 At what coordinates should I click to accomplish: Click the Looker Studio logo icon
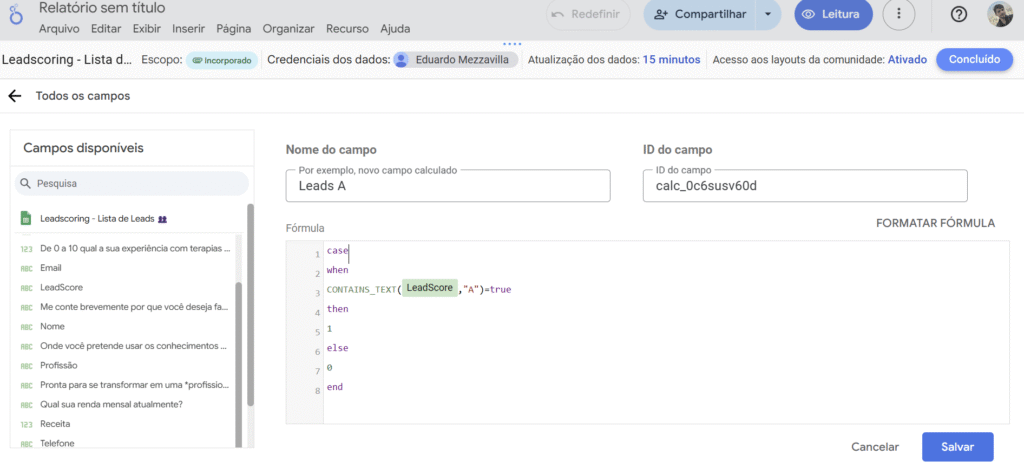pos(17,17)
